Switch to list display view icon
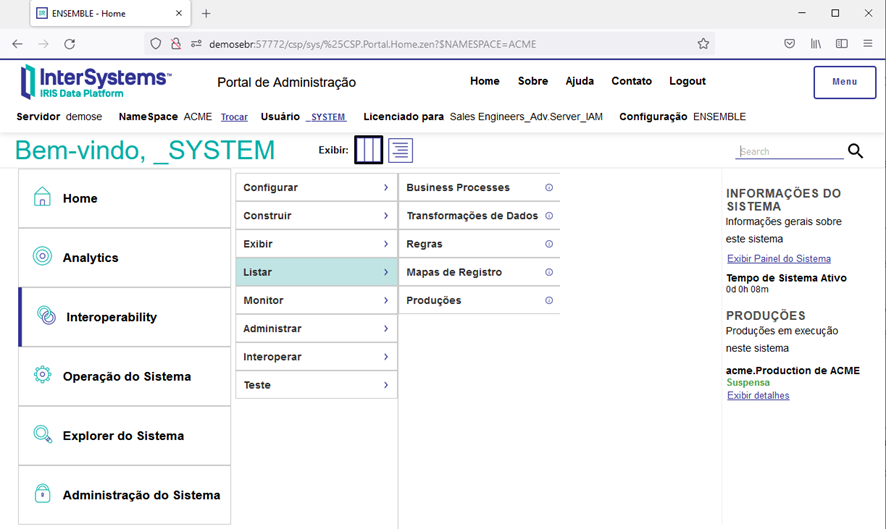 pos(400,150)
